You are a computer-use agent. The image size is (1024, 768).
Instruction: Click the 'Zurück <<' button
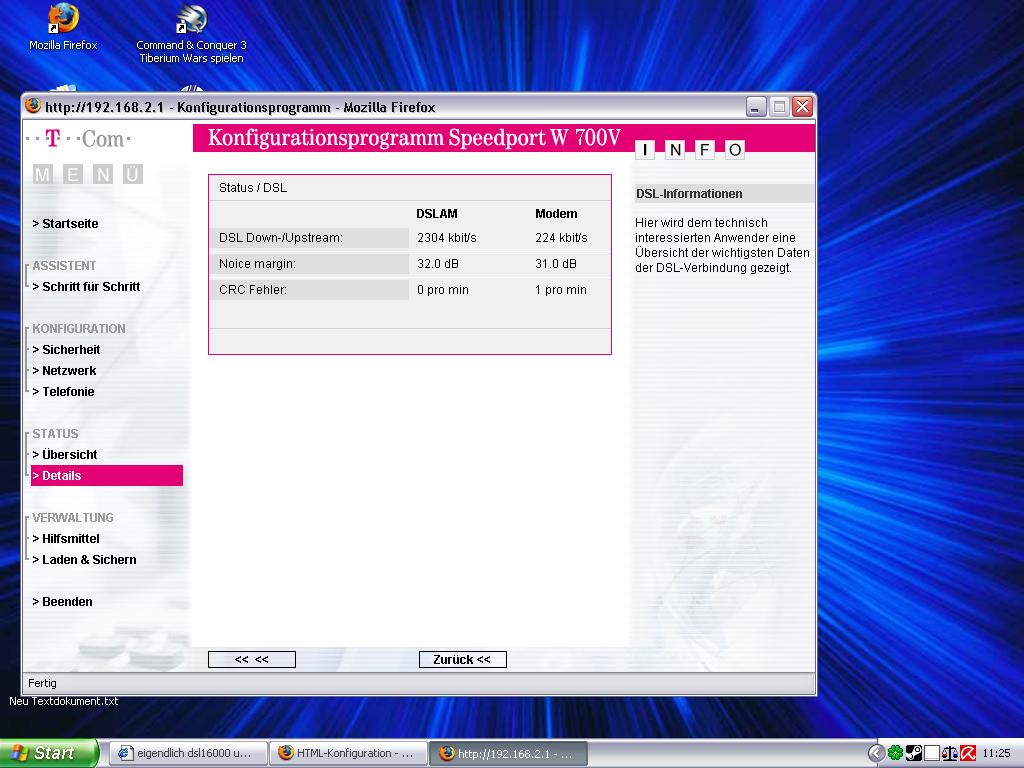tap(462, 660)
